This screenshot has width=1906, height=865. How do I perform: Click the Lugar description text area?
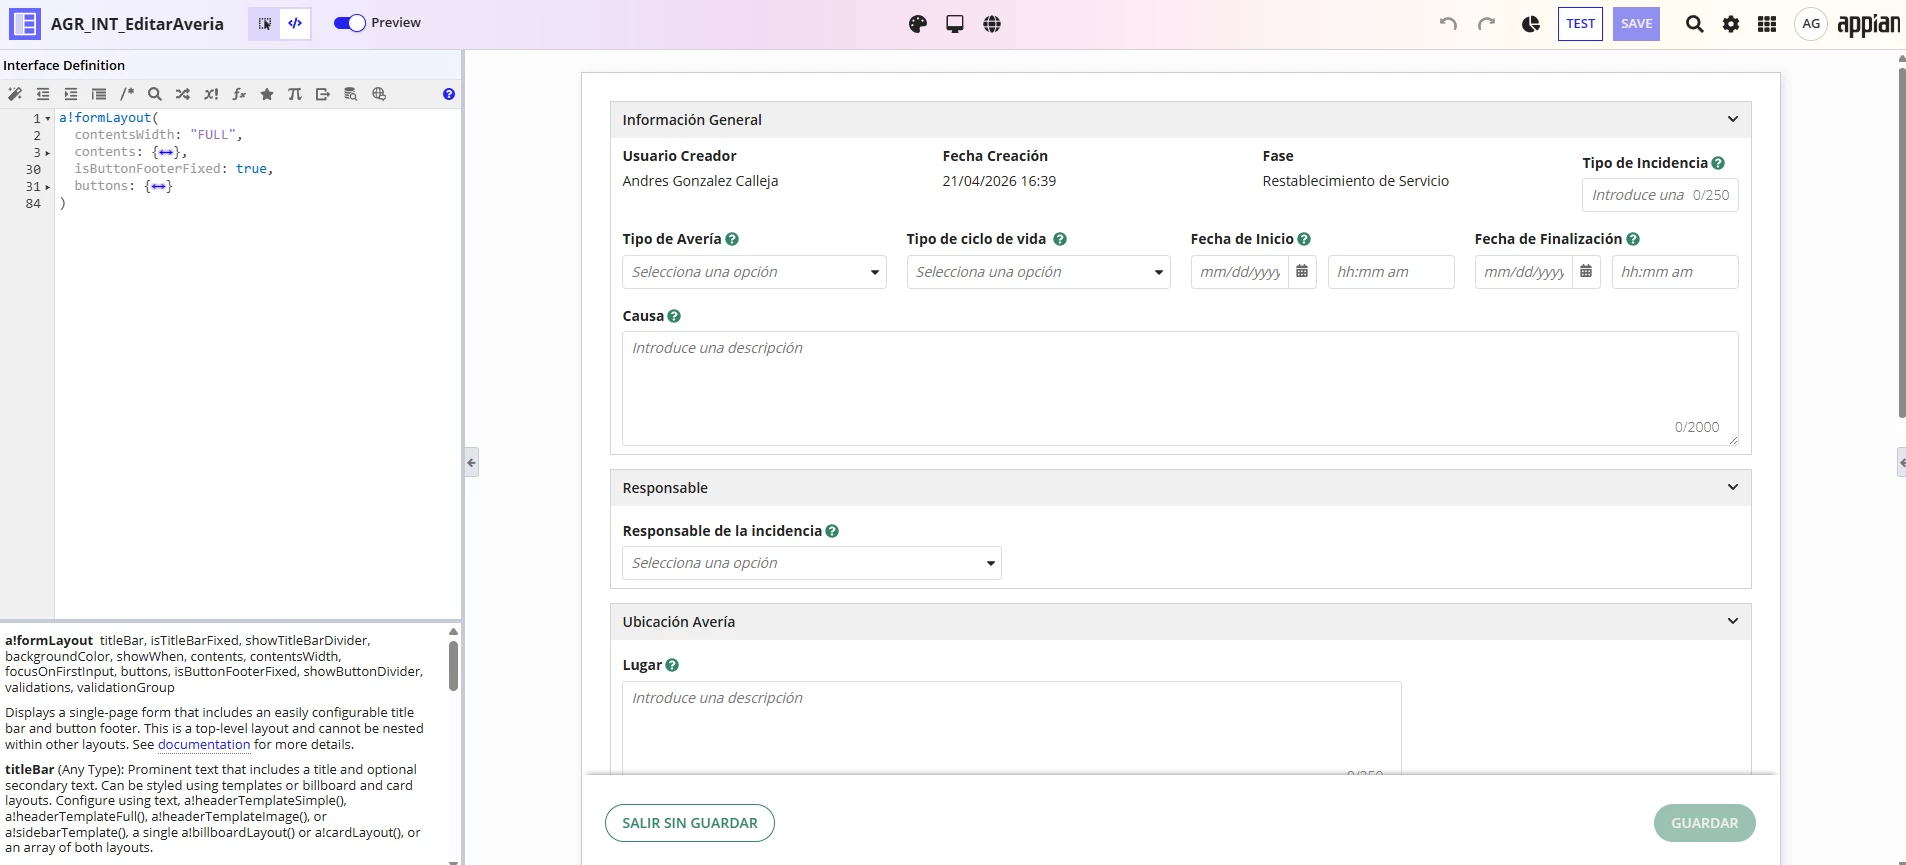(1011, 727)
